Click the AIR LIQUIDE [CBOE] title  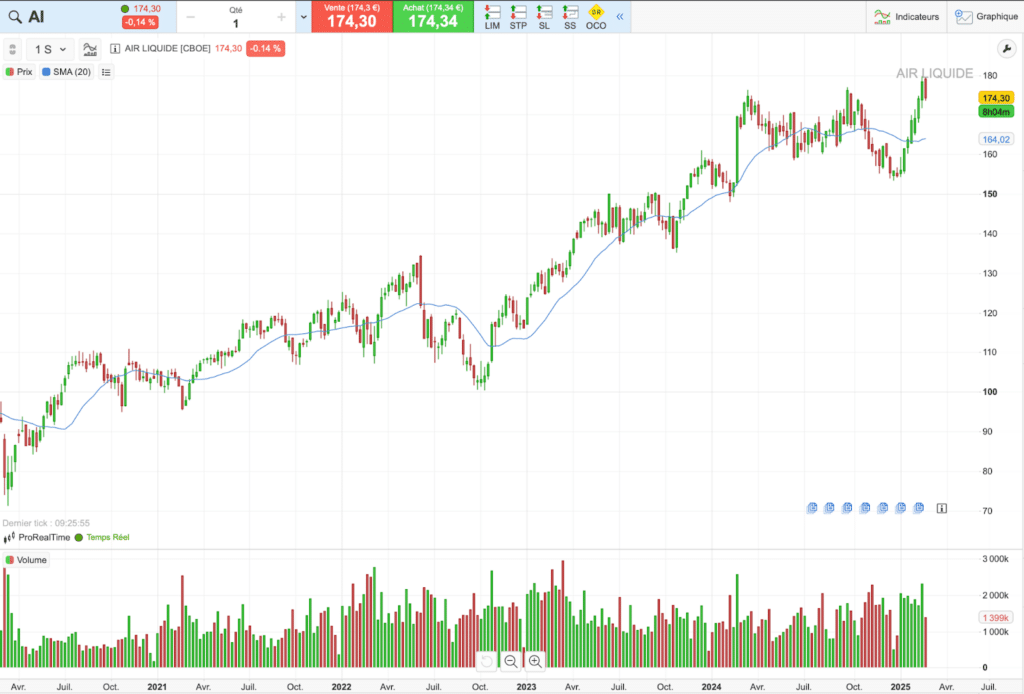click(167, 48)
